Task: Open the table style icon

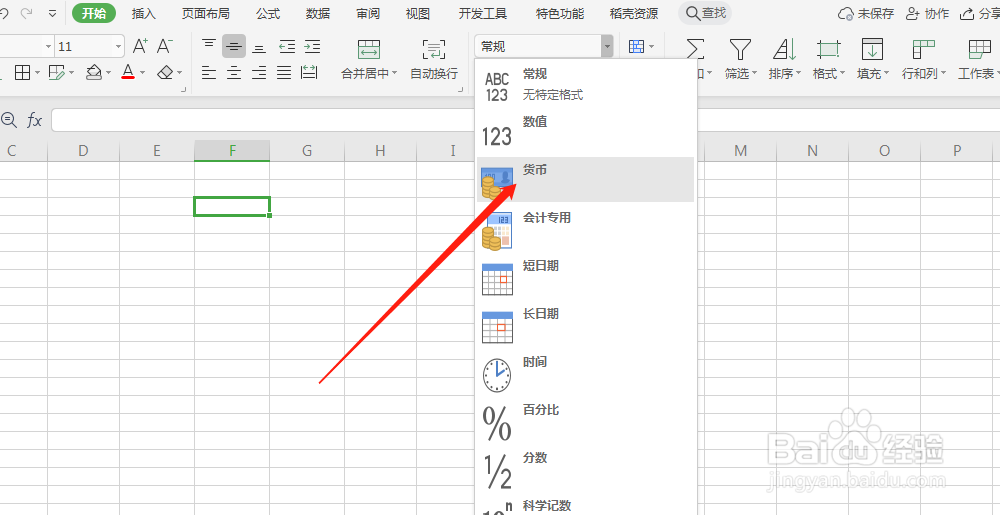Action: pos(636,47)
